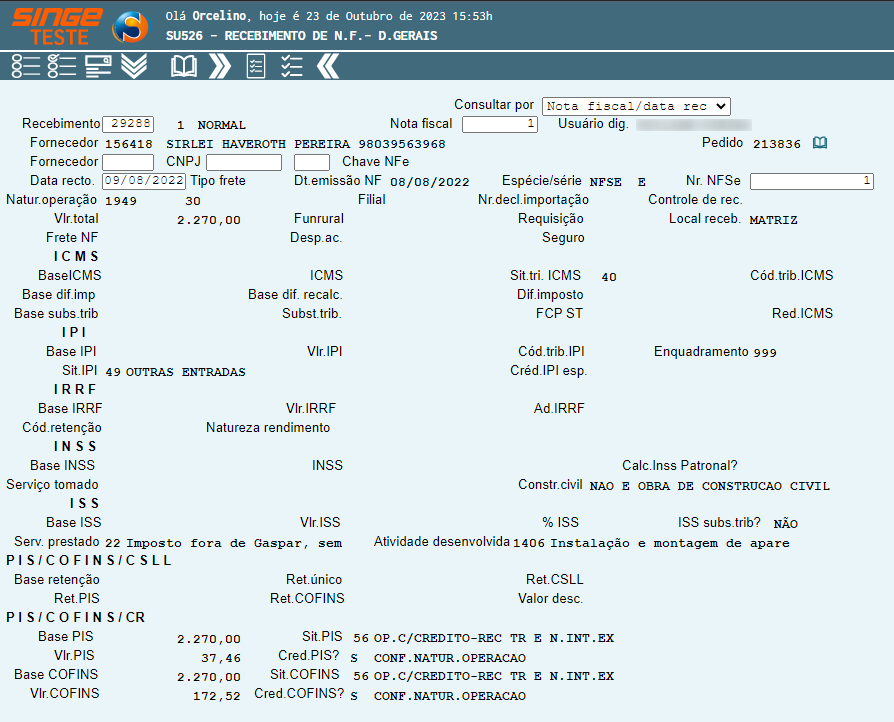
Task: Click Sit.IPI value 49 OUTRAS ENTRADAS
Action: [x=176, y=372]
